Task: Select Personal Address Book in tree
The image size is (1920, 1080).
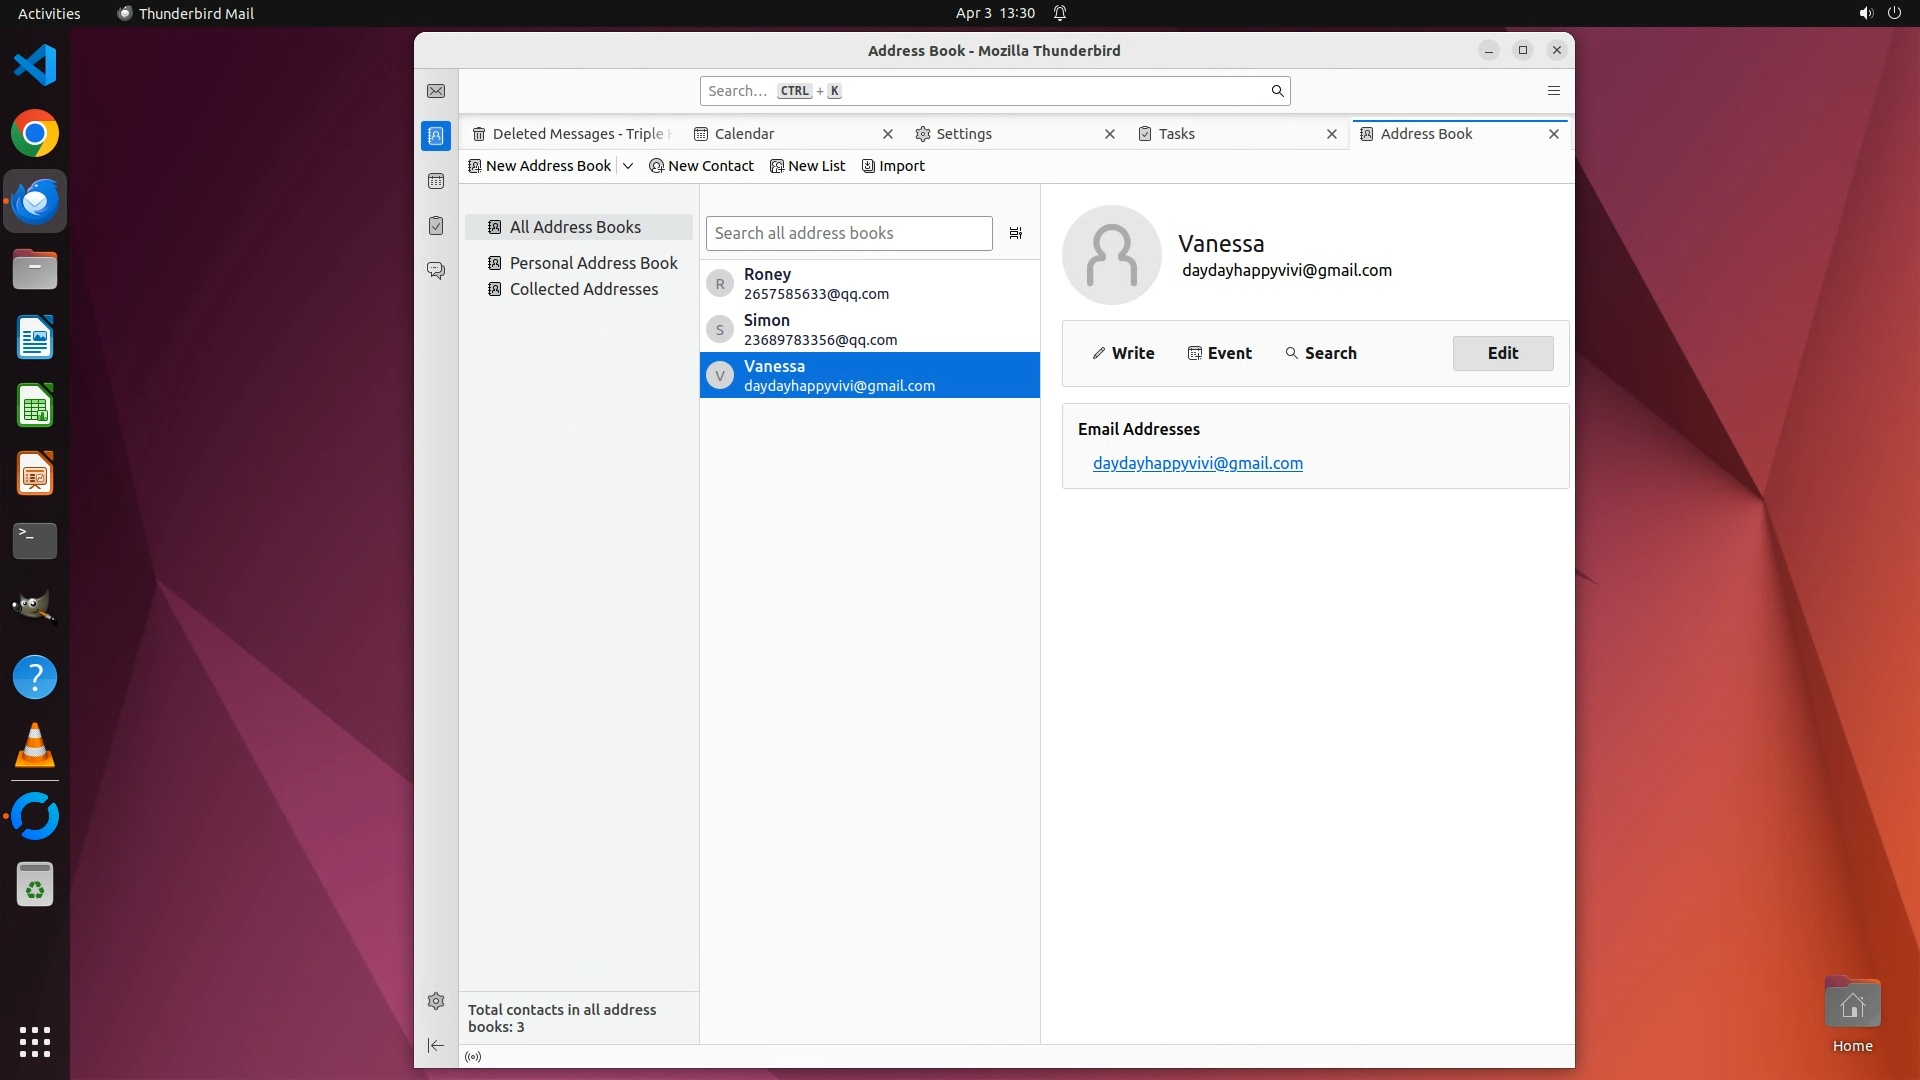Action: 593,263
